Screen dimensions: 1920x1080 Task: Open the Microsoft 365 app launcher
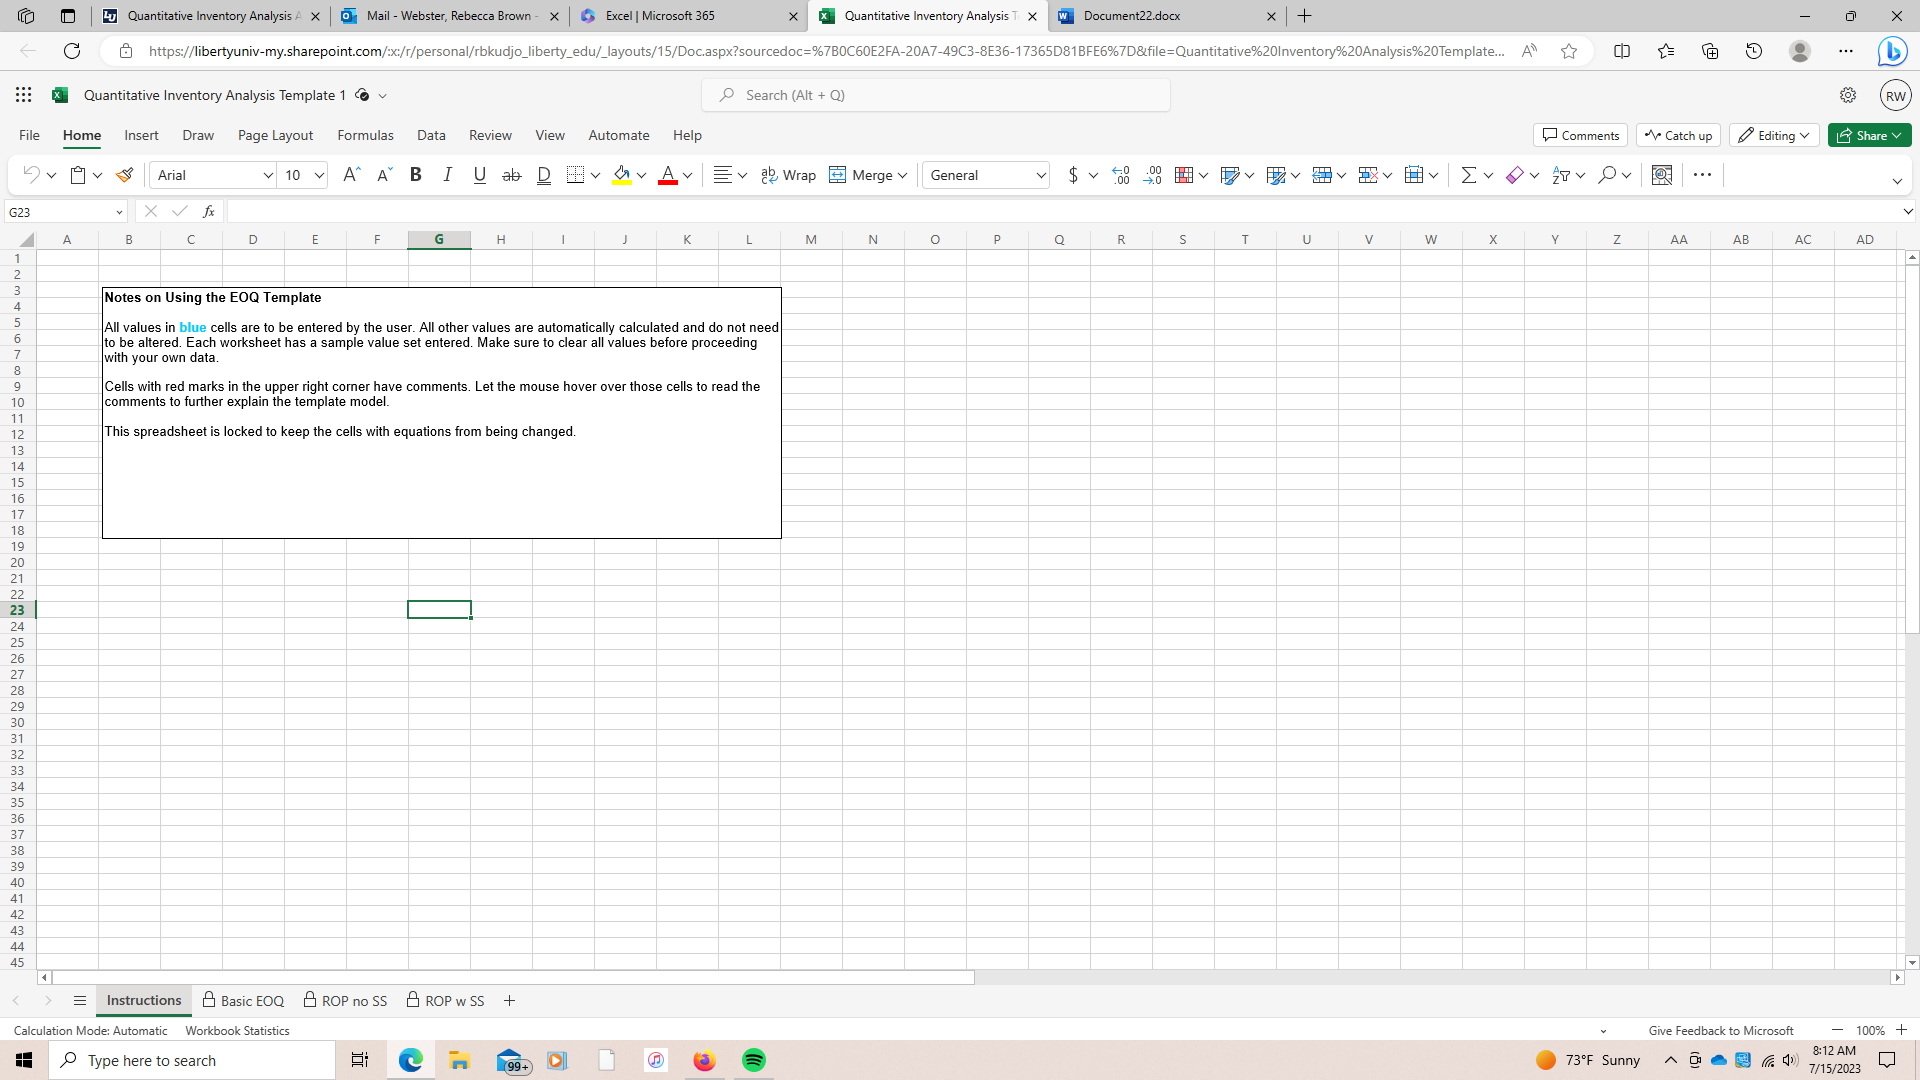(24, 95)
